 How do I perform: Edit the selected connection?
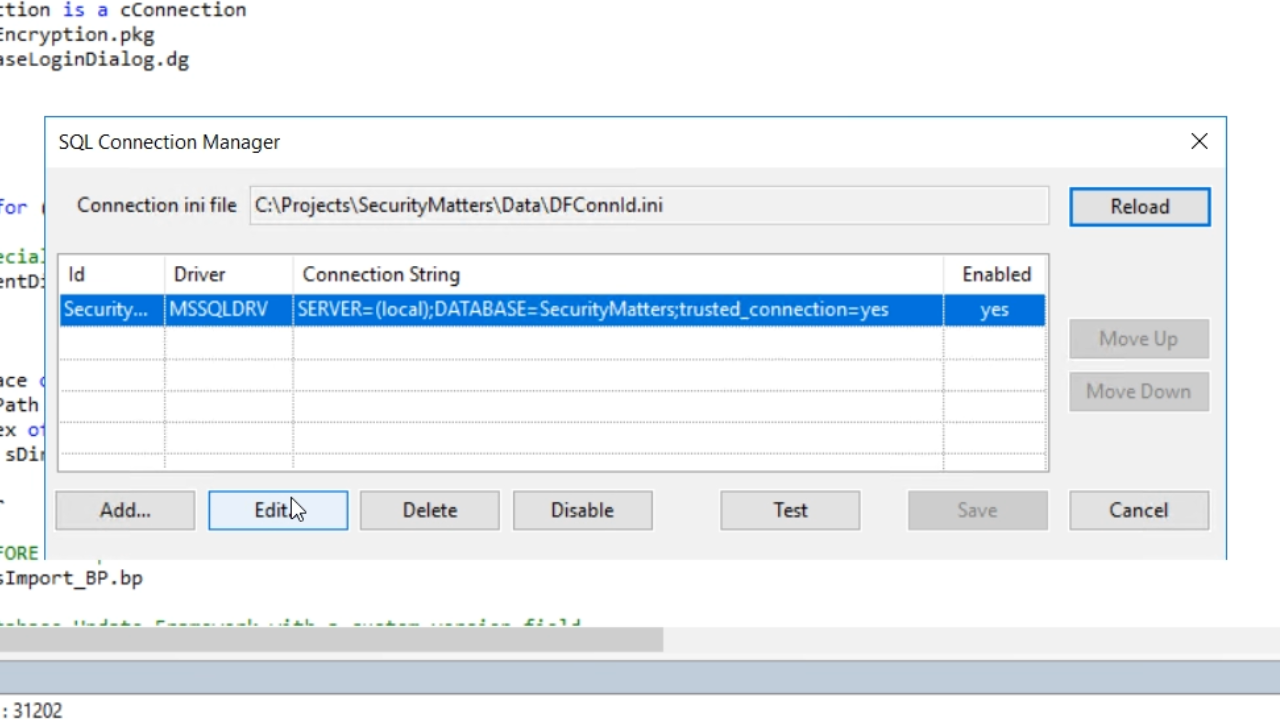(278, 510)
